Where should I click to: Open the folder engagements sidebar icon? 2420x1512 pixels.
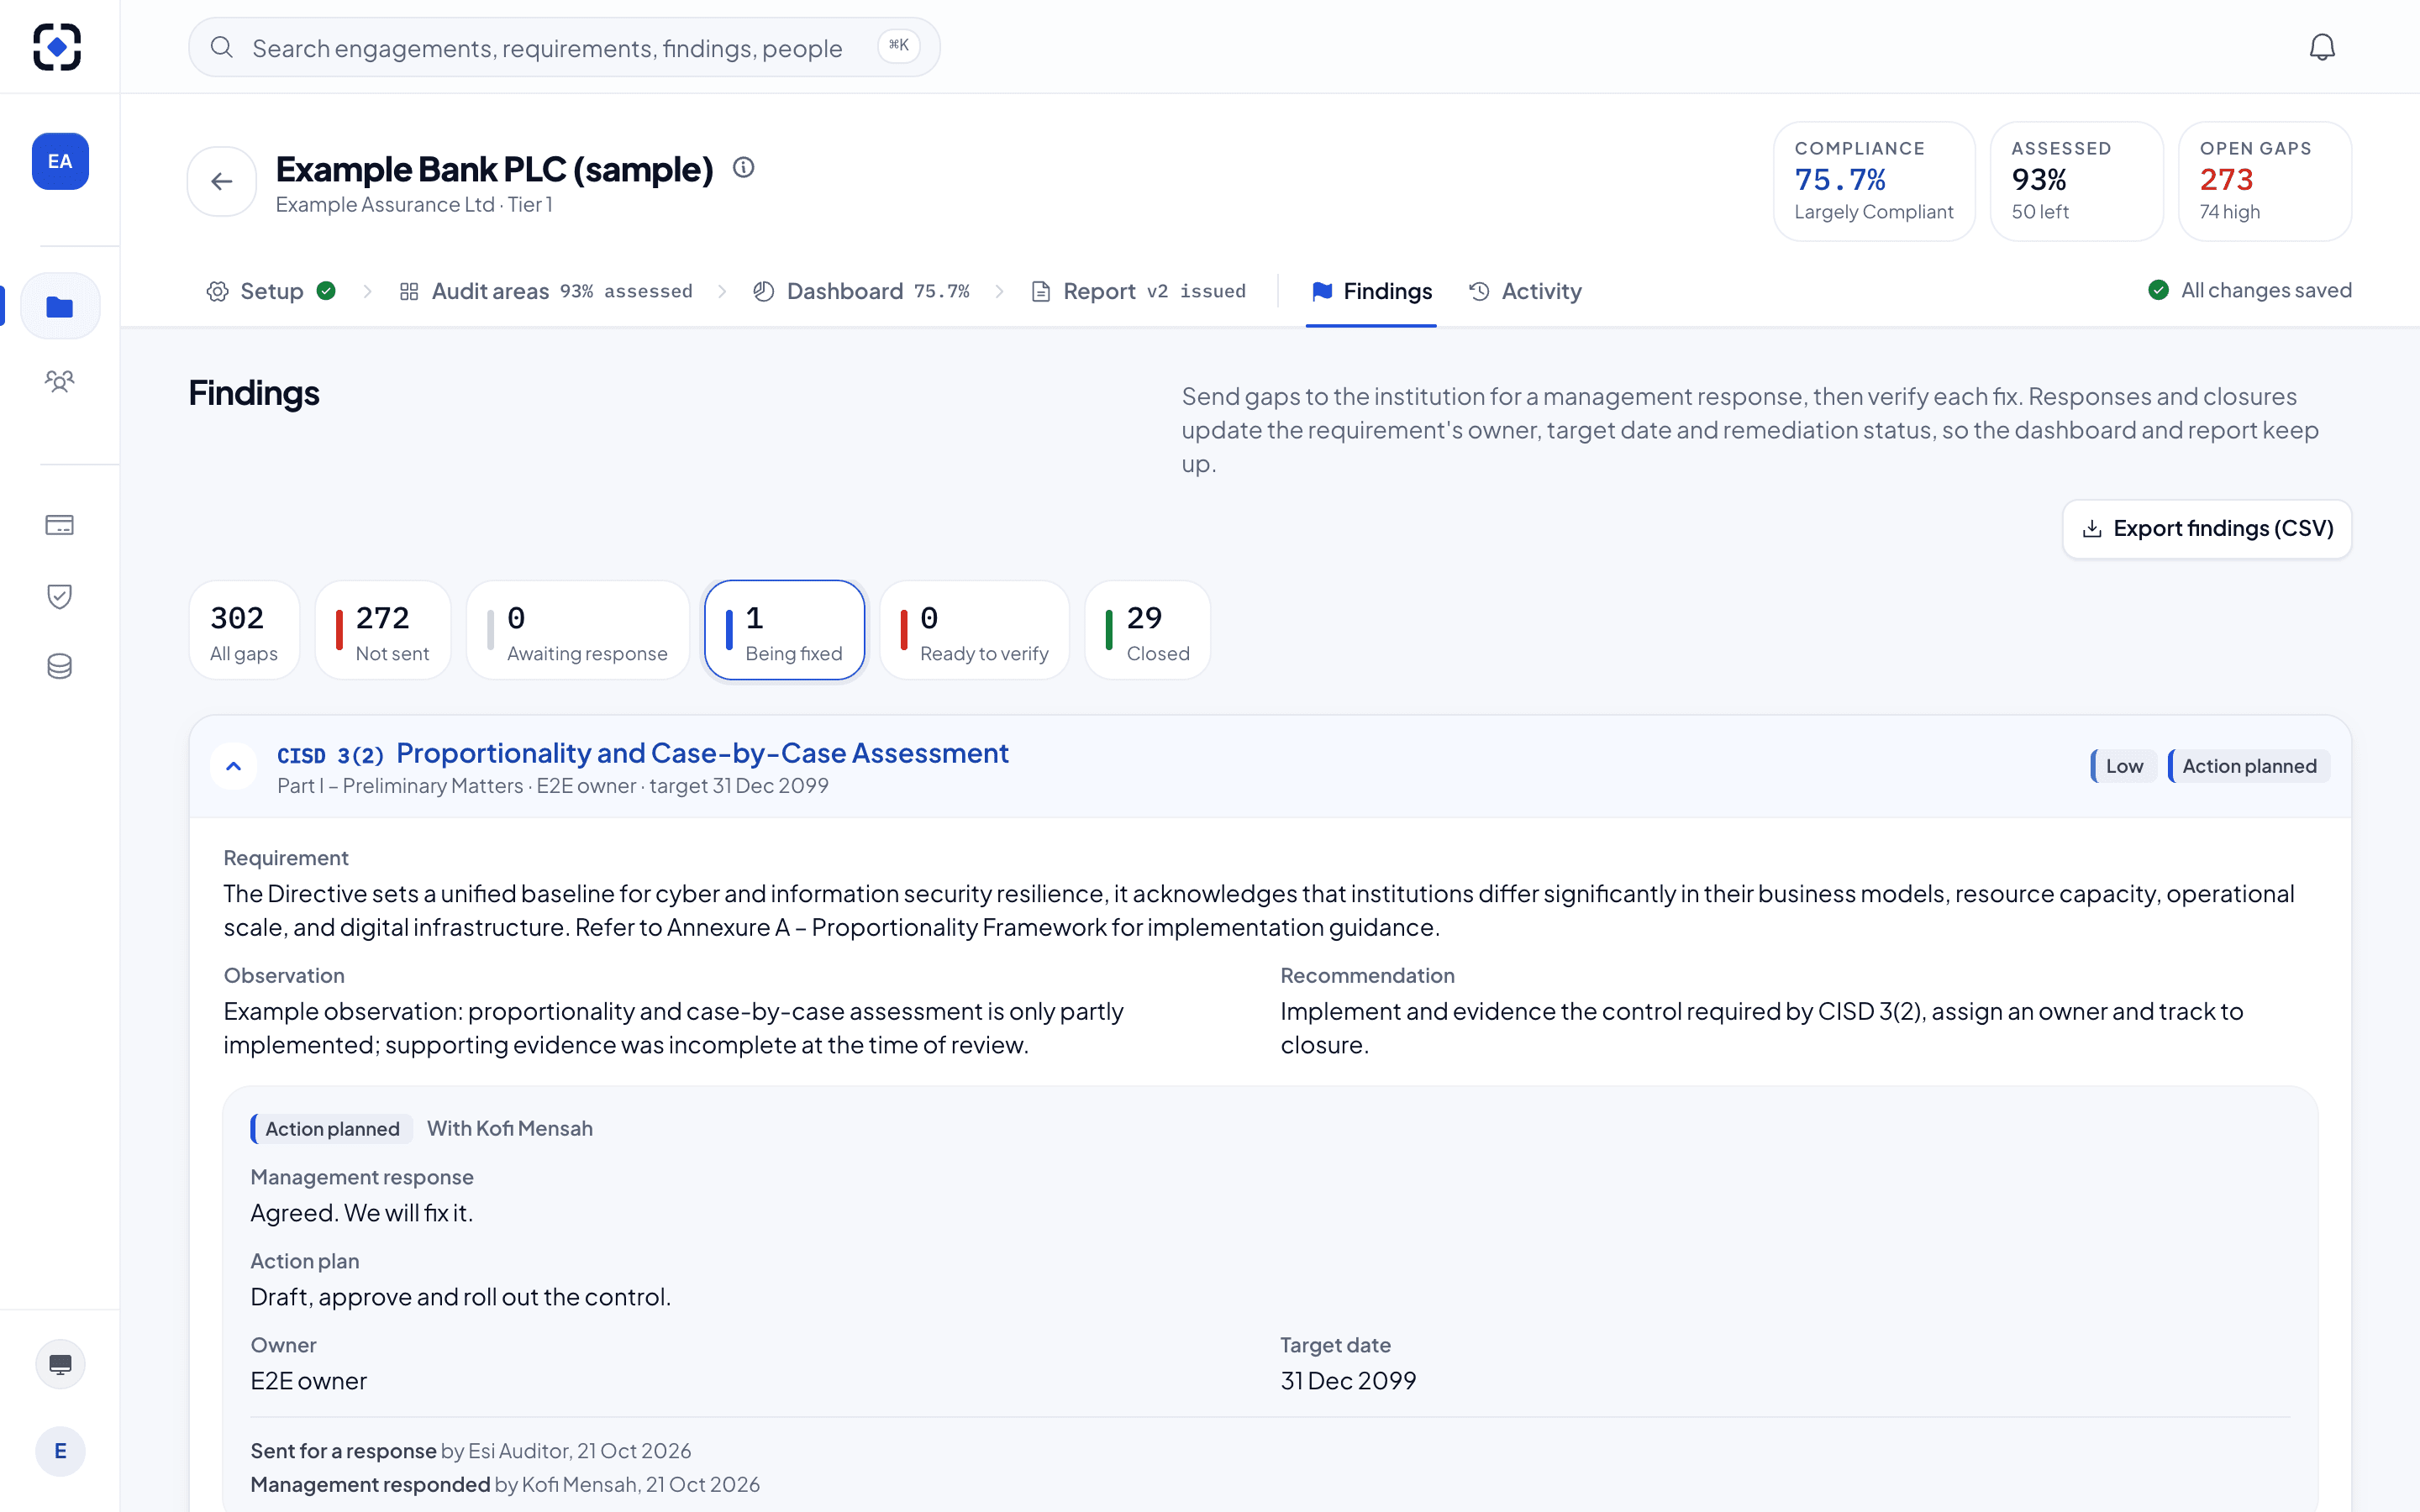(60, 306)
